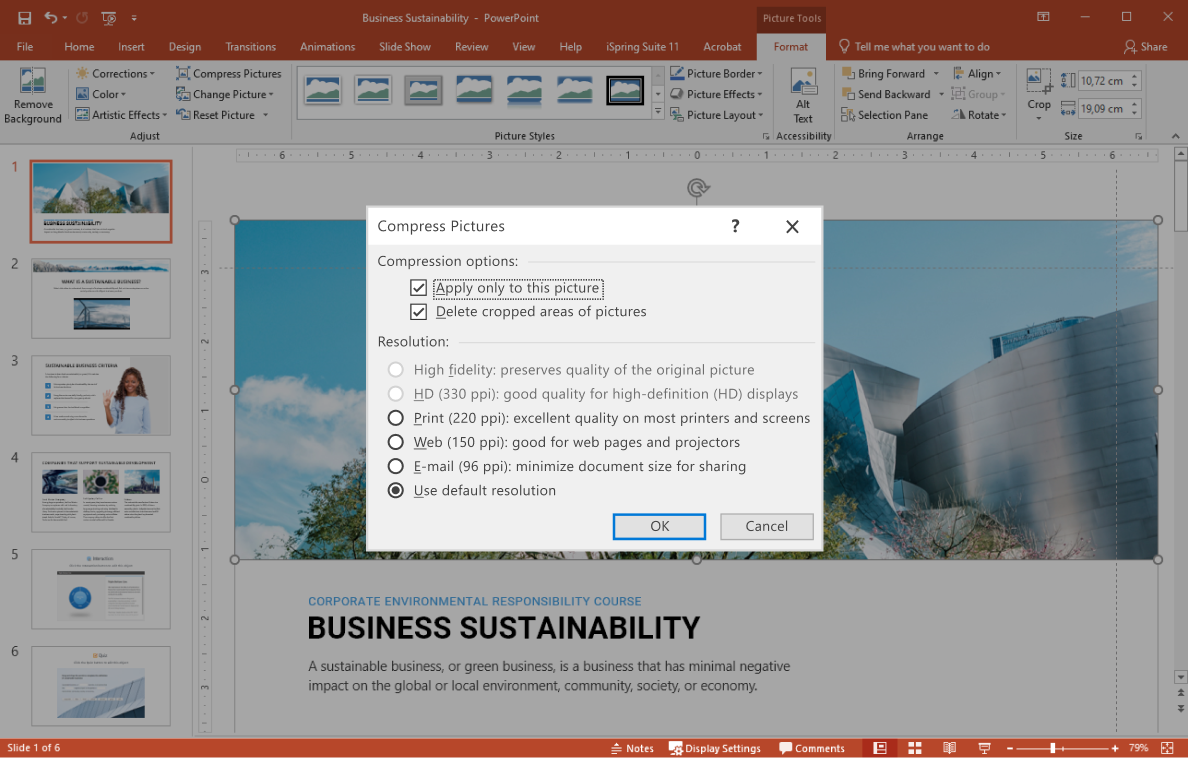Open the Picture Effects dropdown
The image size is (1188, 758).
click(x=716, y=94)
